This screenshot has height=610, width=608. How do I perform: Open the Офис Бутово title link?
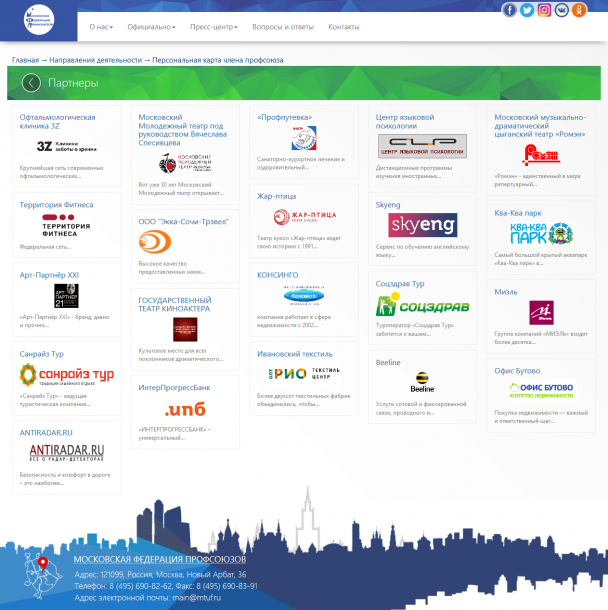click(517, 371)
